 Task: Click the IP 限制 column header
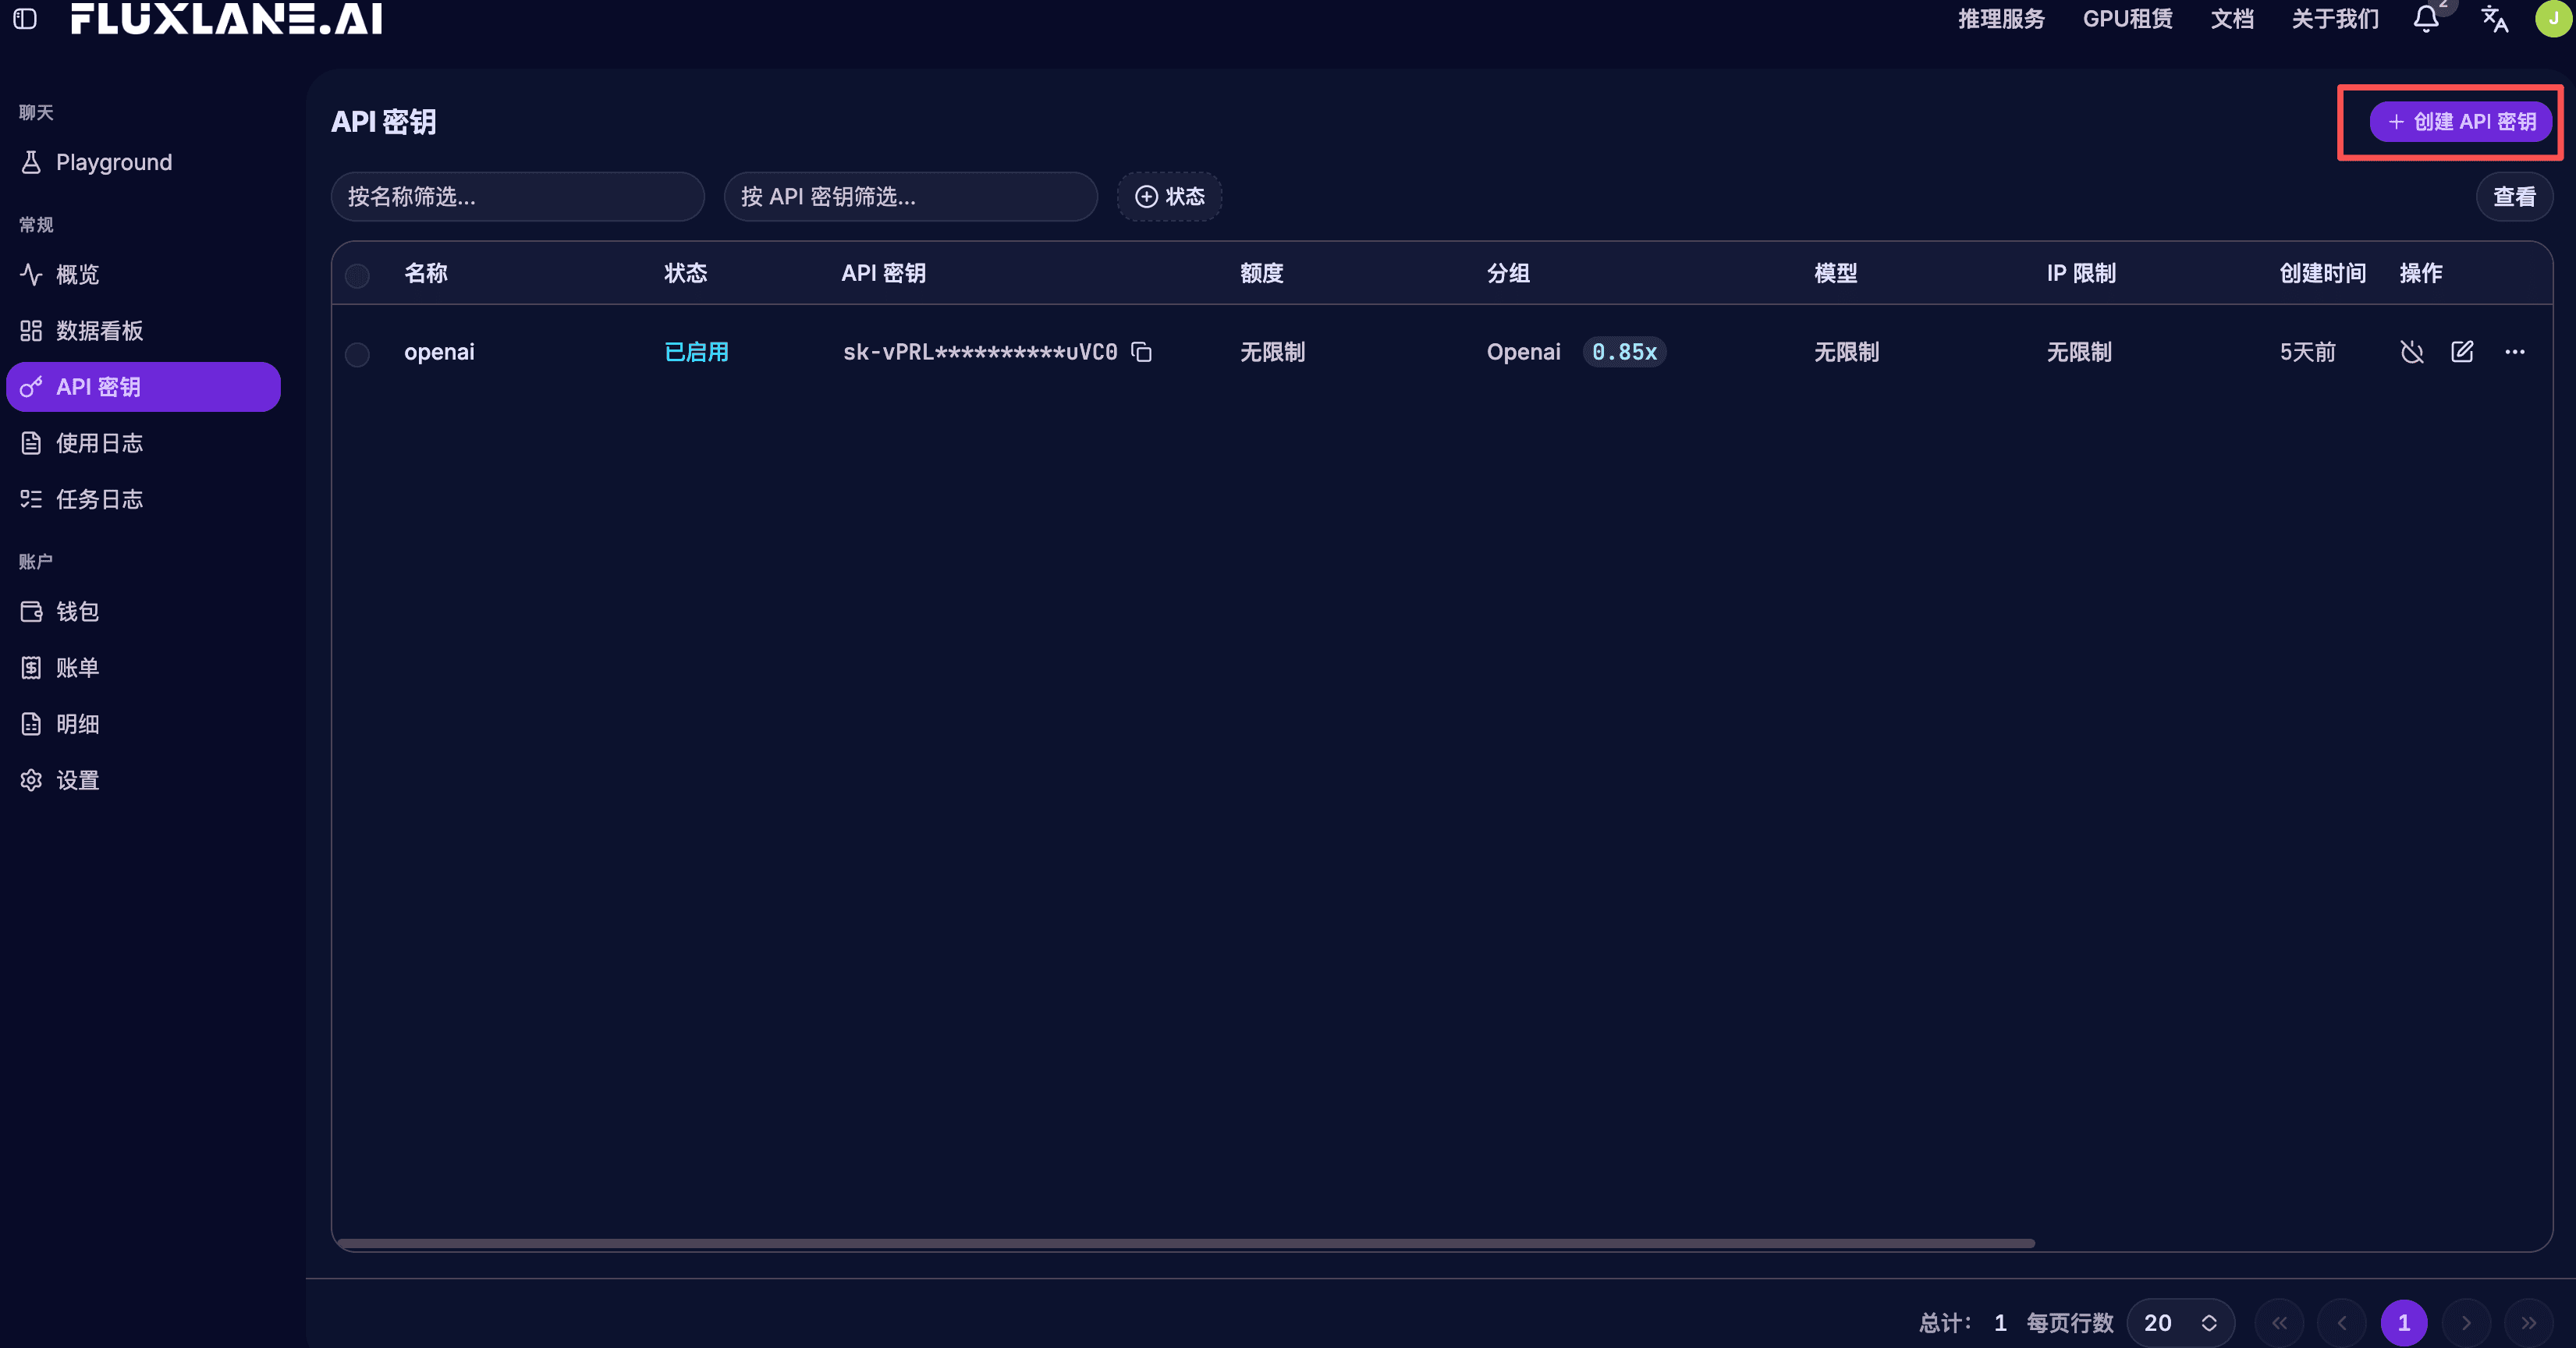pyautogui.click(x=2080, y=273)
